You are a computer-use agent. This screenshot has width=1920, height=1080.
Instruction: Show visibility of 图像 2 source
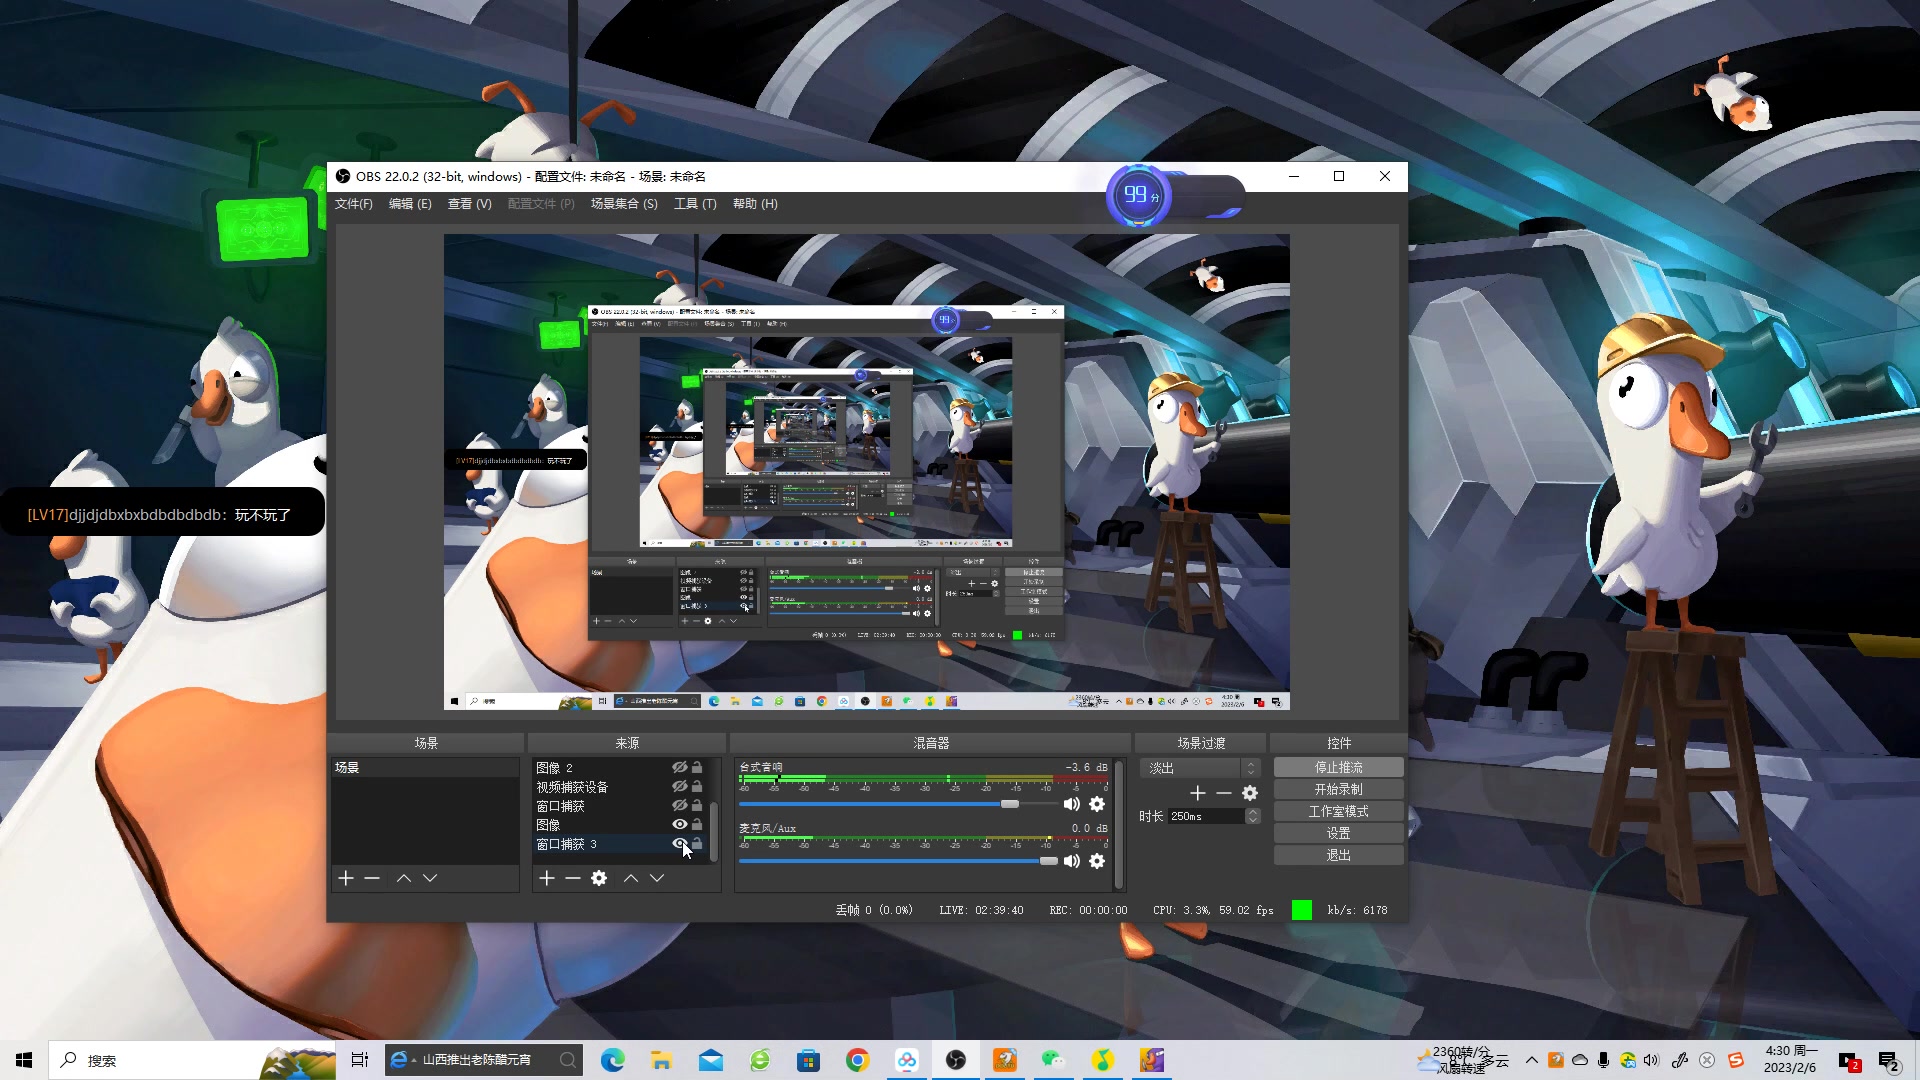pos(679,767)
